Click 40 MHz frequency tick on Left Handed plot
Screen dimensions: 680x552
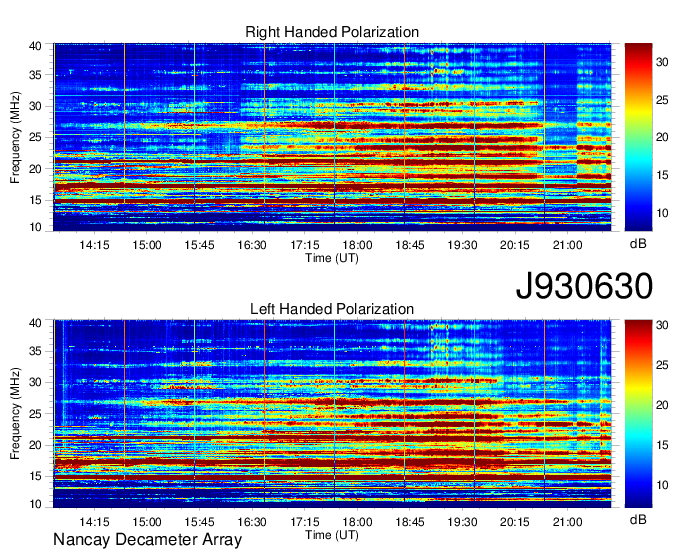click(35, 323)
